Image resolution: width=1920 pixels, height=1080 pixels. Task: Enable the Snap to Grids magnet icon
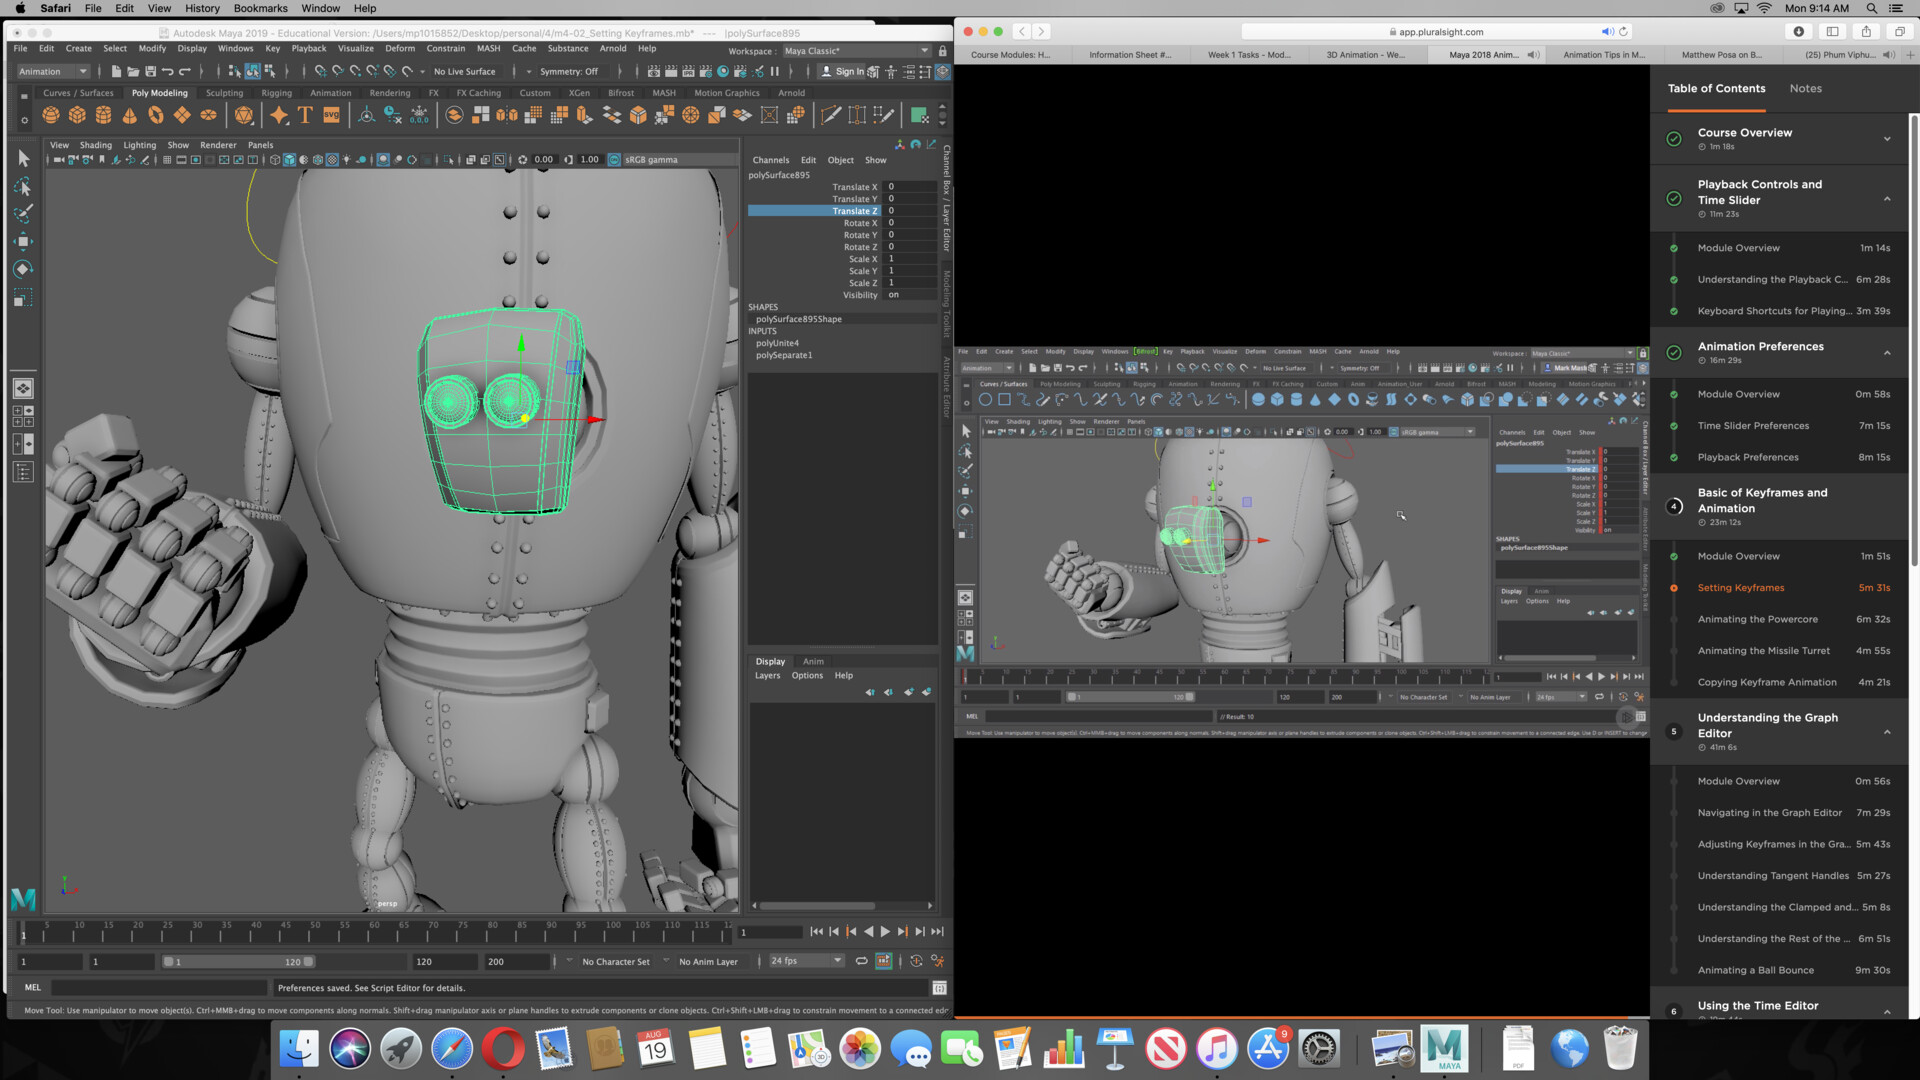321,71
